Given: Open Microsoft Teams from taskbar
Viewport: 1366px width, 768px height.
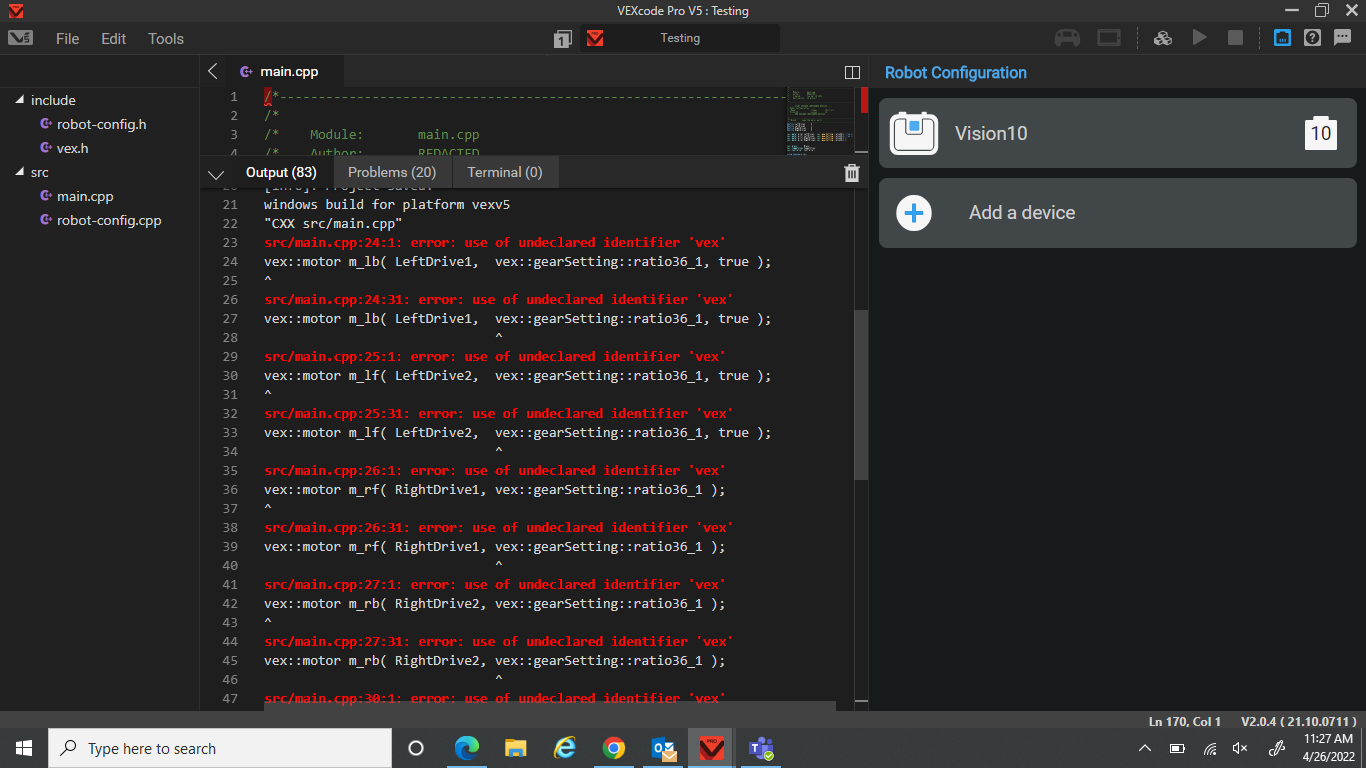Looking at the screenshot, I should pos(762,748).
